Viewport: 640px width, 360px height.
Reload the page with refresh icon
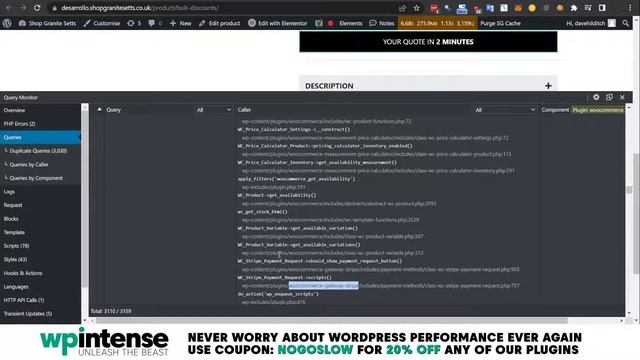(x=37, y=8)
